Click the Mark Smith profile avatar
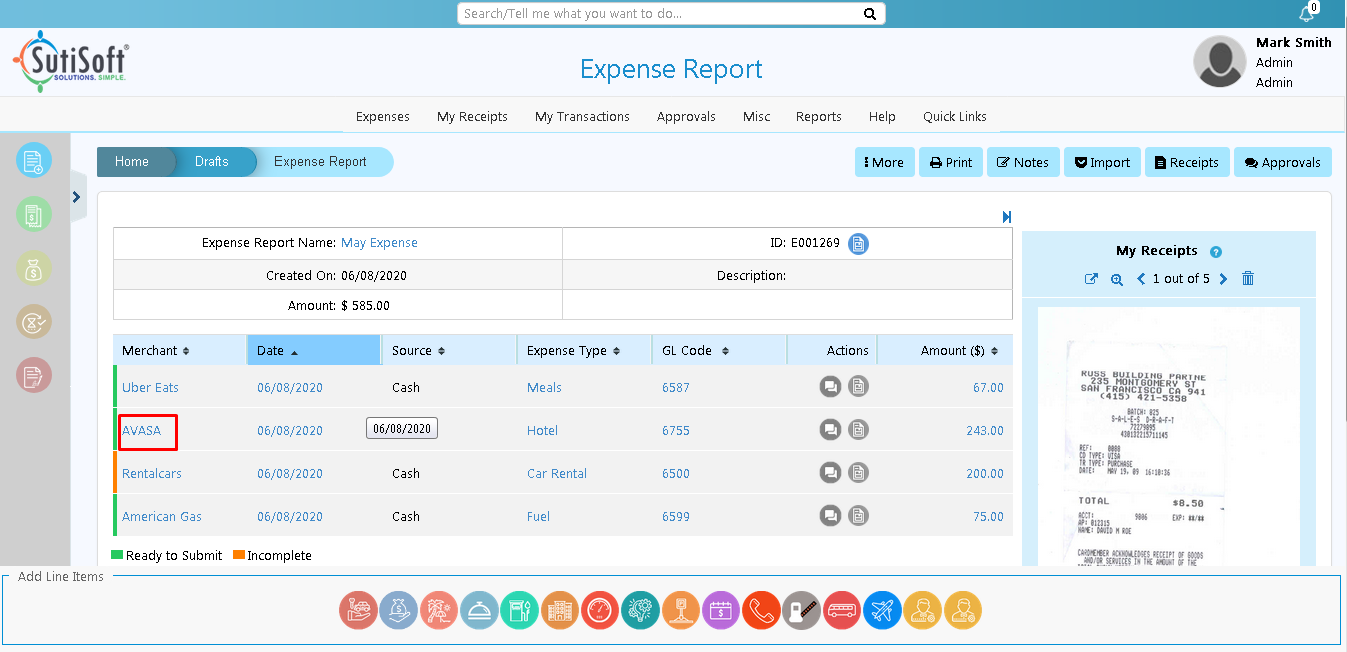The image size is (1347, 652). click(1219, 61)
